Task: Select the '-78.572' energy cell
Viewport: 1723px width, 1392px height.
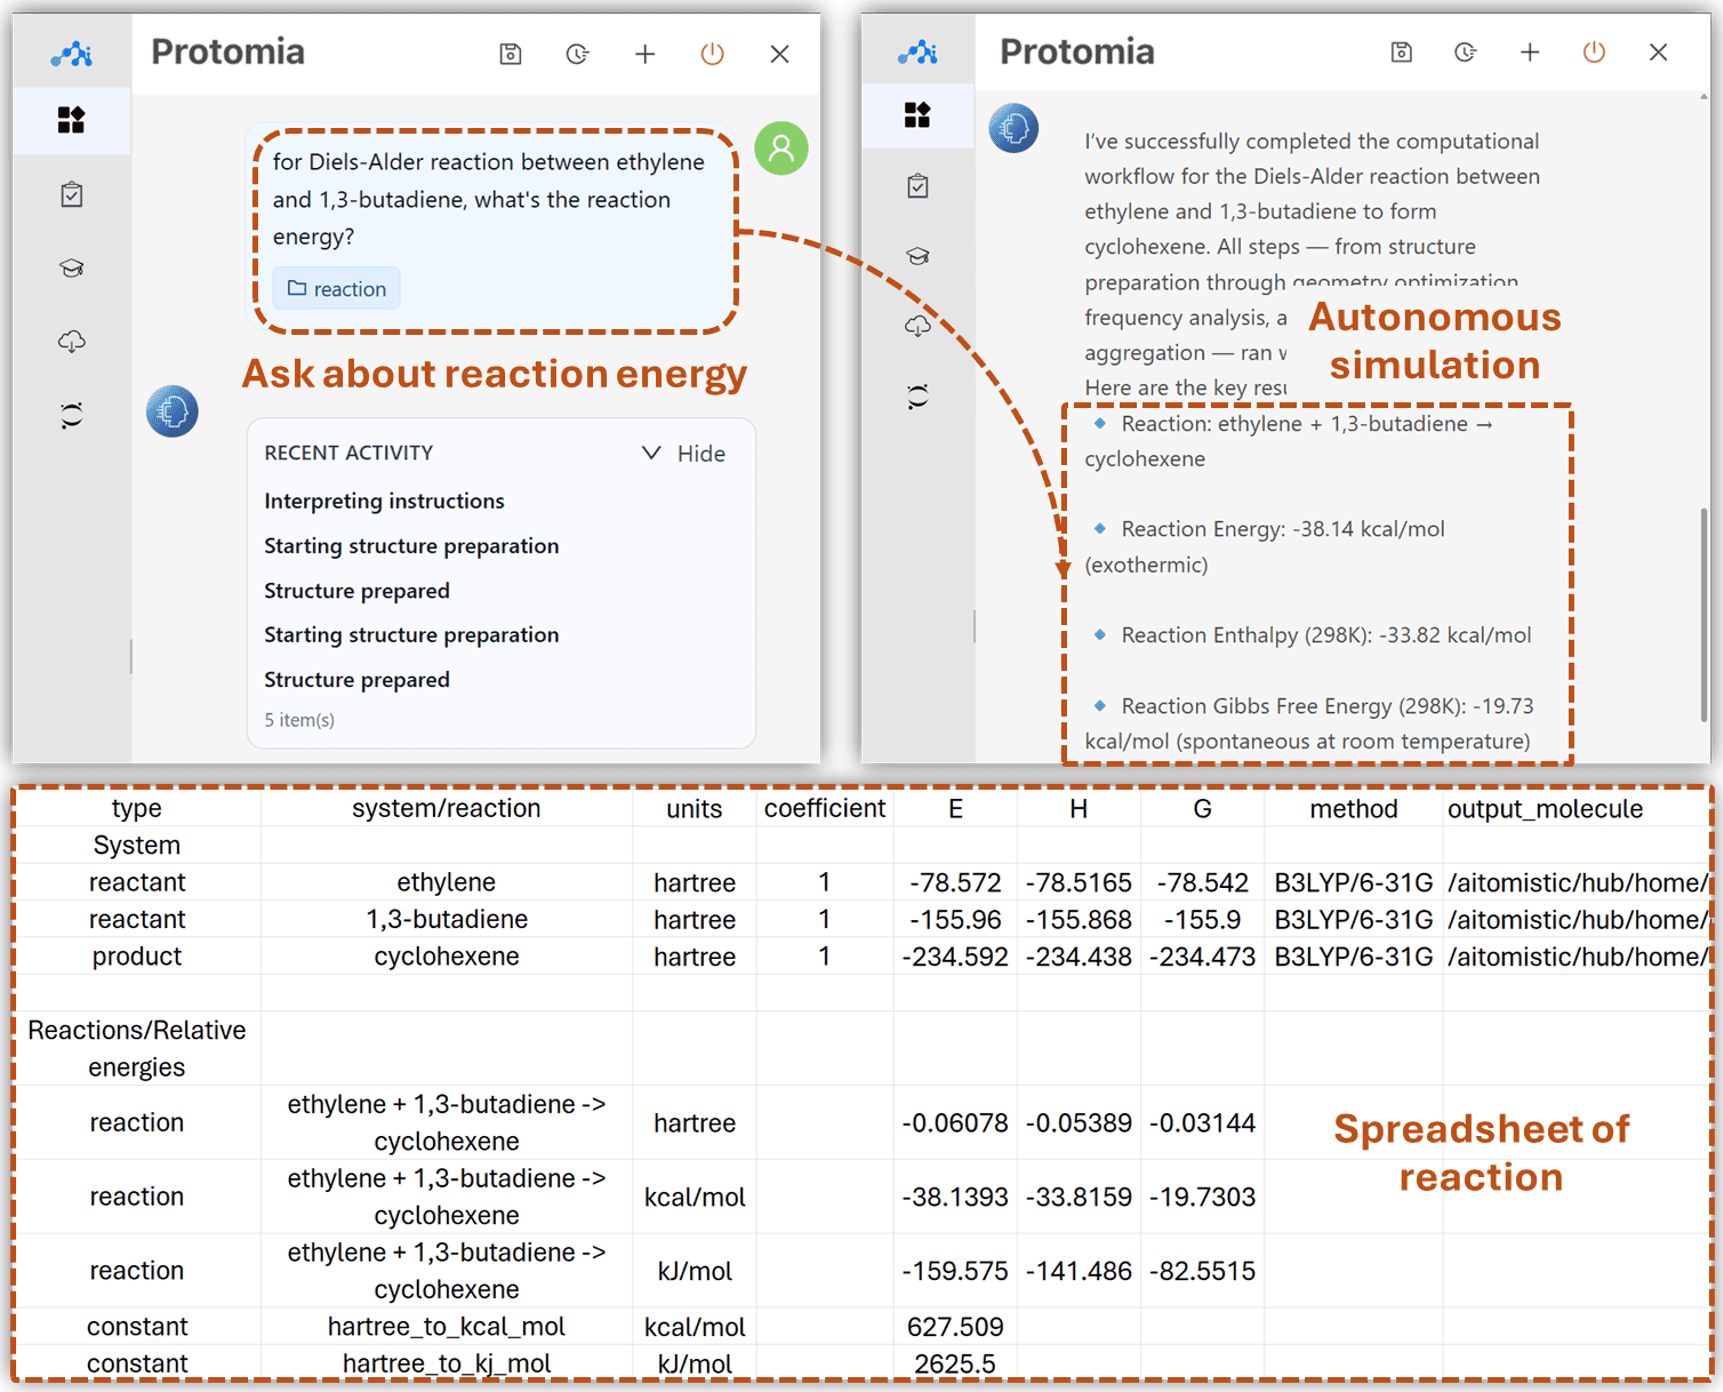Action: (955, 882)
